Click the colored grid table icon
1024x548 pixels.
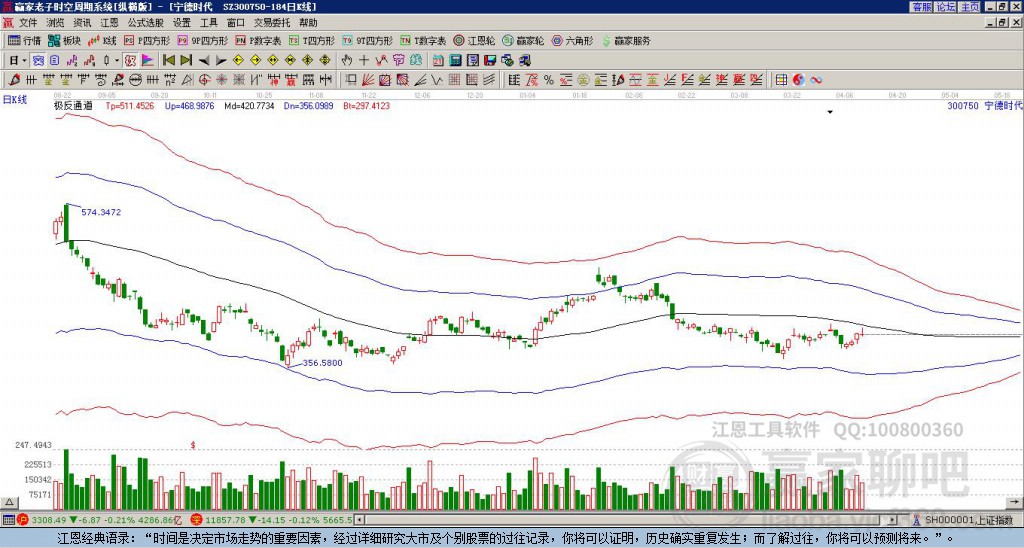click(781, 80)
